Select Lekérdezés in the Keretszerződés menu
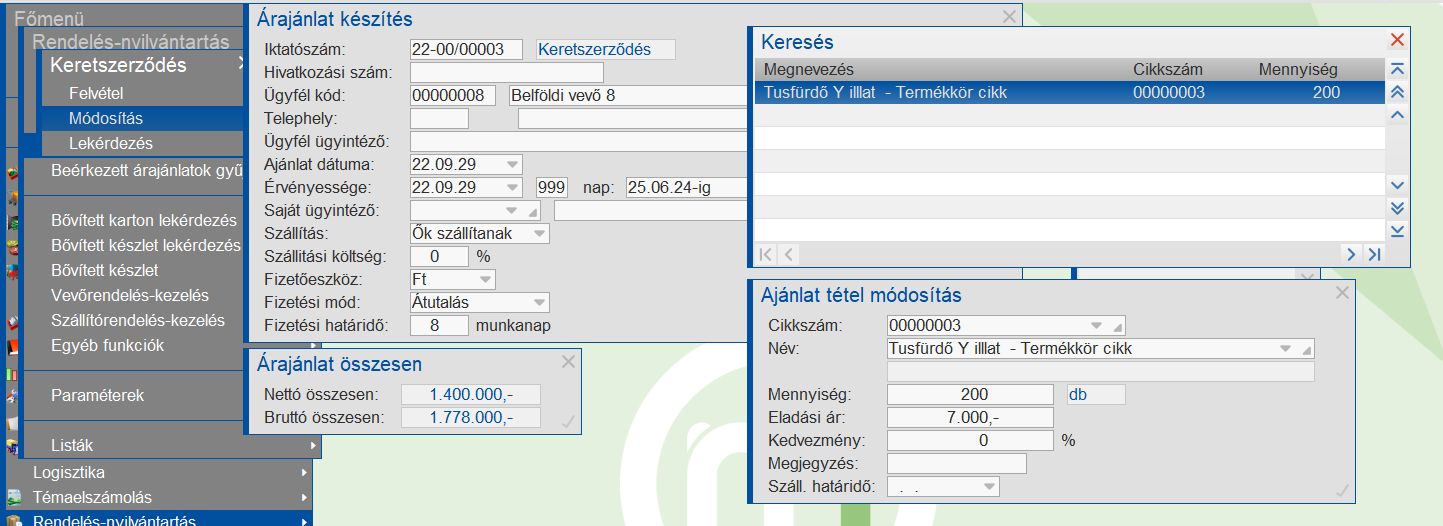Image resolution: width=1443 pixels, height=526 pixels. tap(111, 144)
